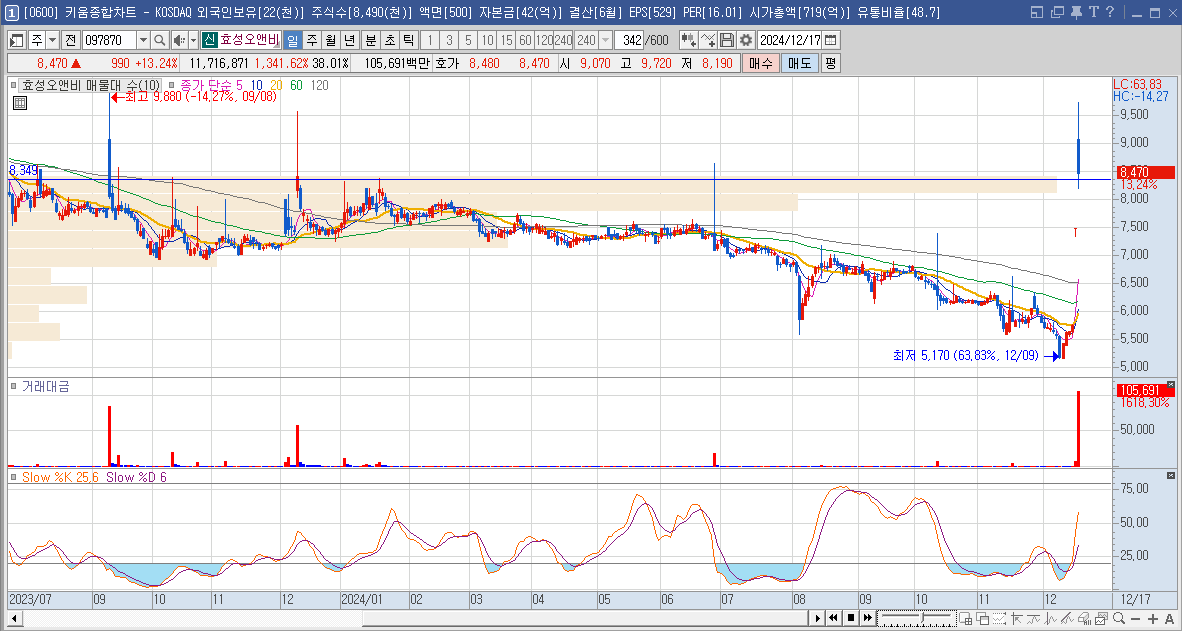Select the 주 weekly period button
Screen dimensions: 1182x631
click(x=311, y=40)
